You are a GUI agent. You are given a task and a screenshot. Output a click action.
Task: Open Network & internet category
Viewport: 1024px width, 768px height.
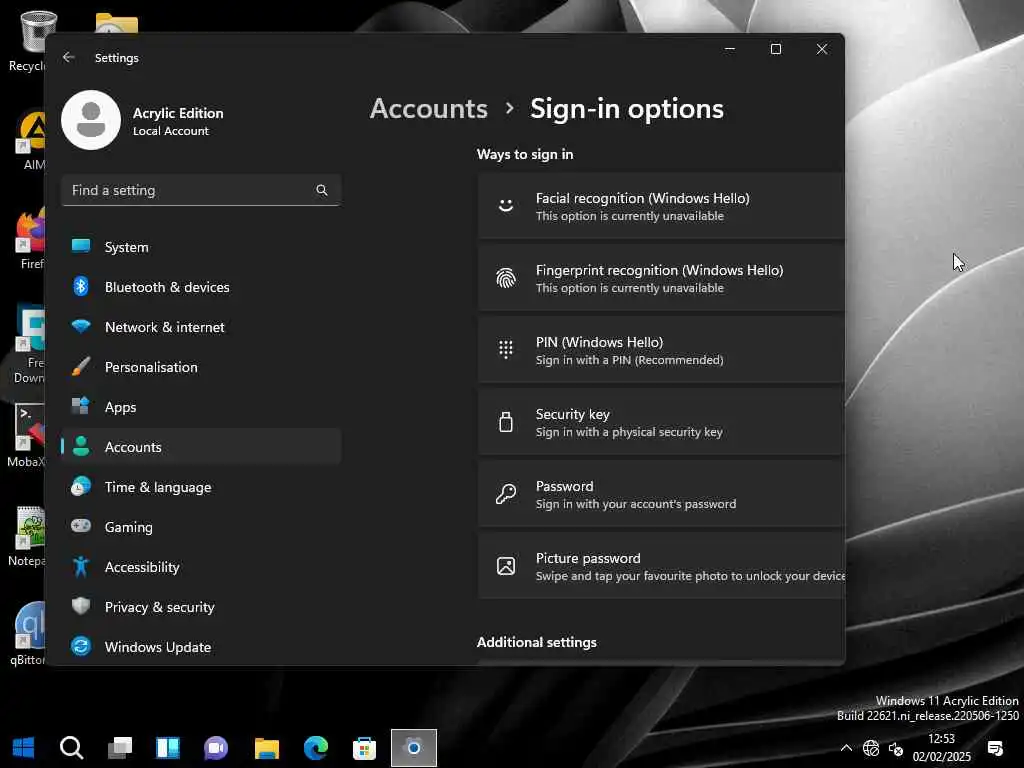coord(200,327)
